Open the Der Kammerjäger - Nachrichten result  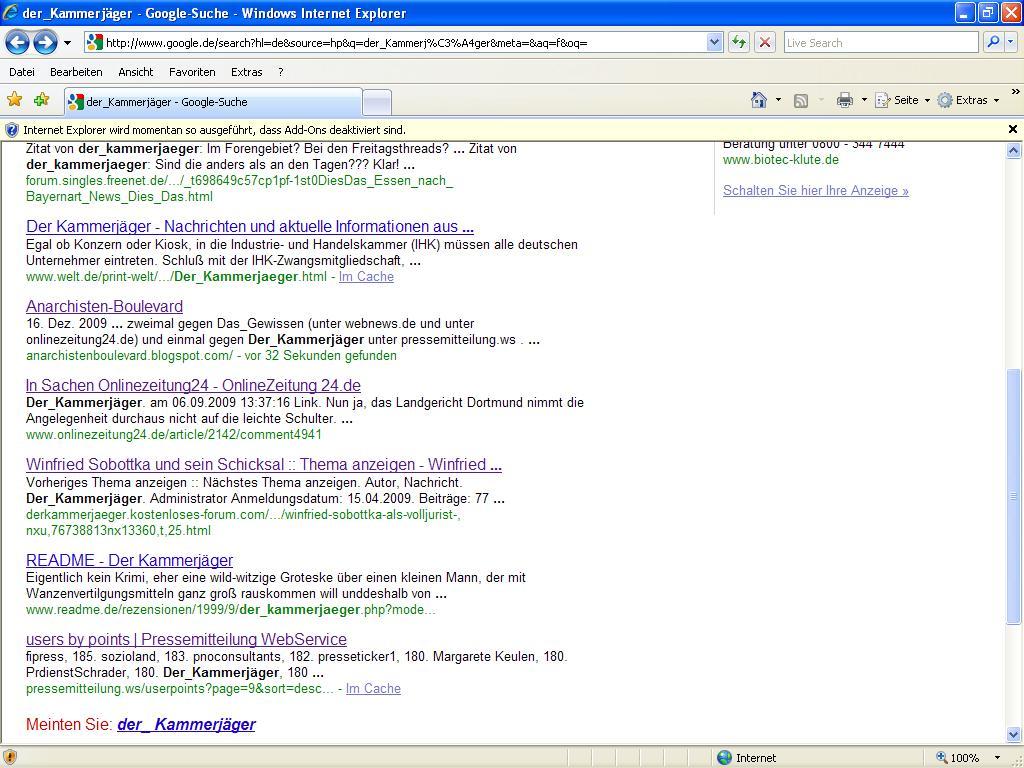tap(249, 227)
